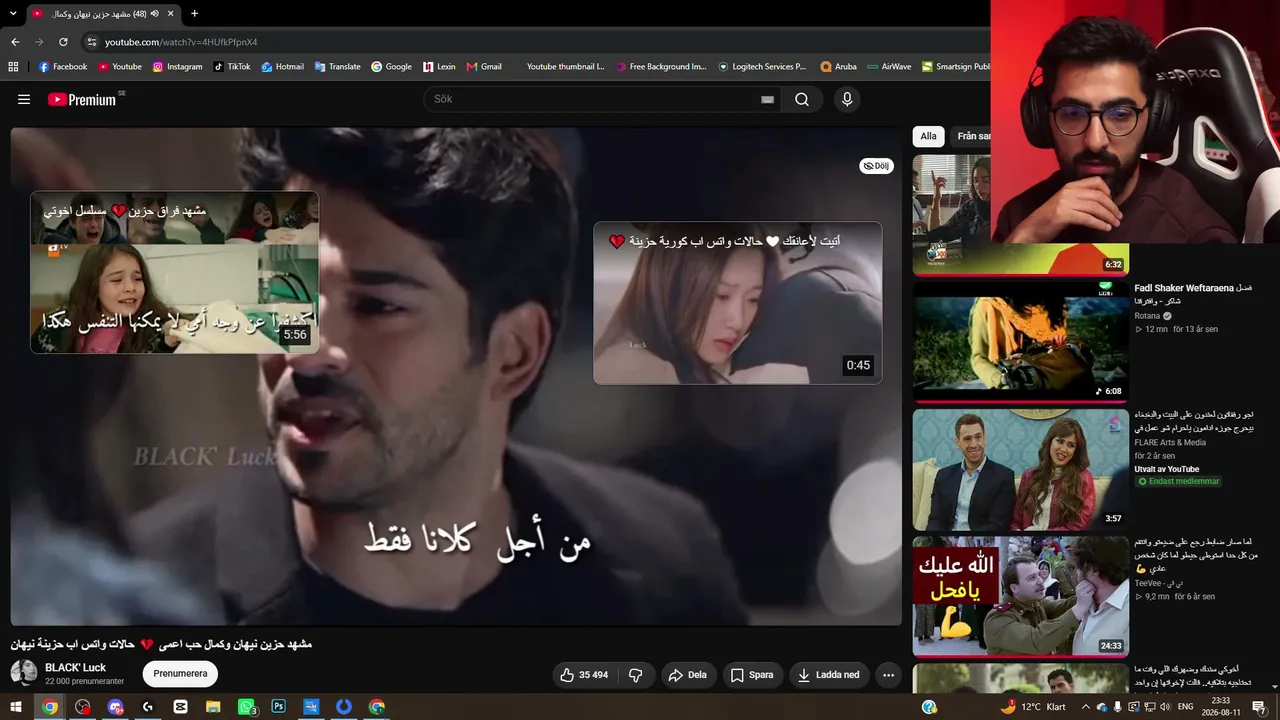This screenshot has width=1280, height=720.
Task: Mute the tab via speaker icon
Action: point(155,14)
